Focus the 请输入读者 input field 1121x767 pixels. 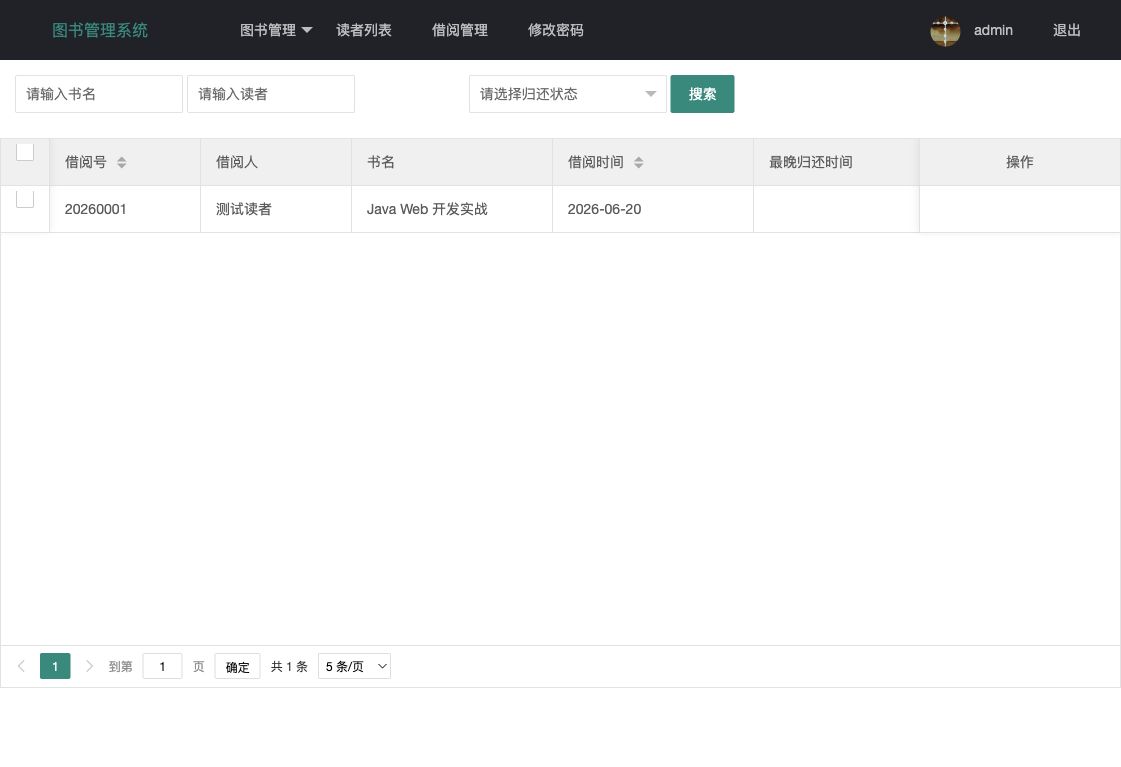[x=271, y=94]
